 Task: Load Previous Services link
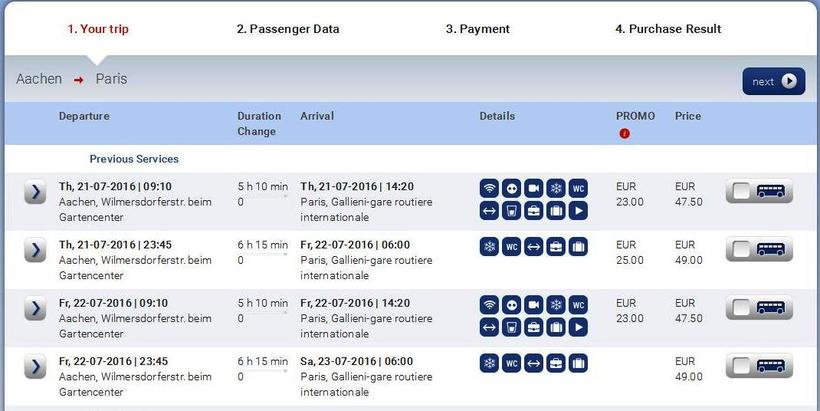point(134,159)
